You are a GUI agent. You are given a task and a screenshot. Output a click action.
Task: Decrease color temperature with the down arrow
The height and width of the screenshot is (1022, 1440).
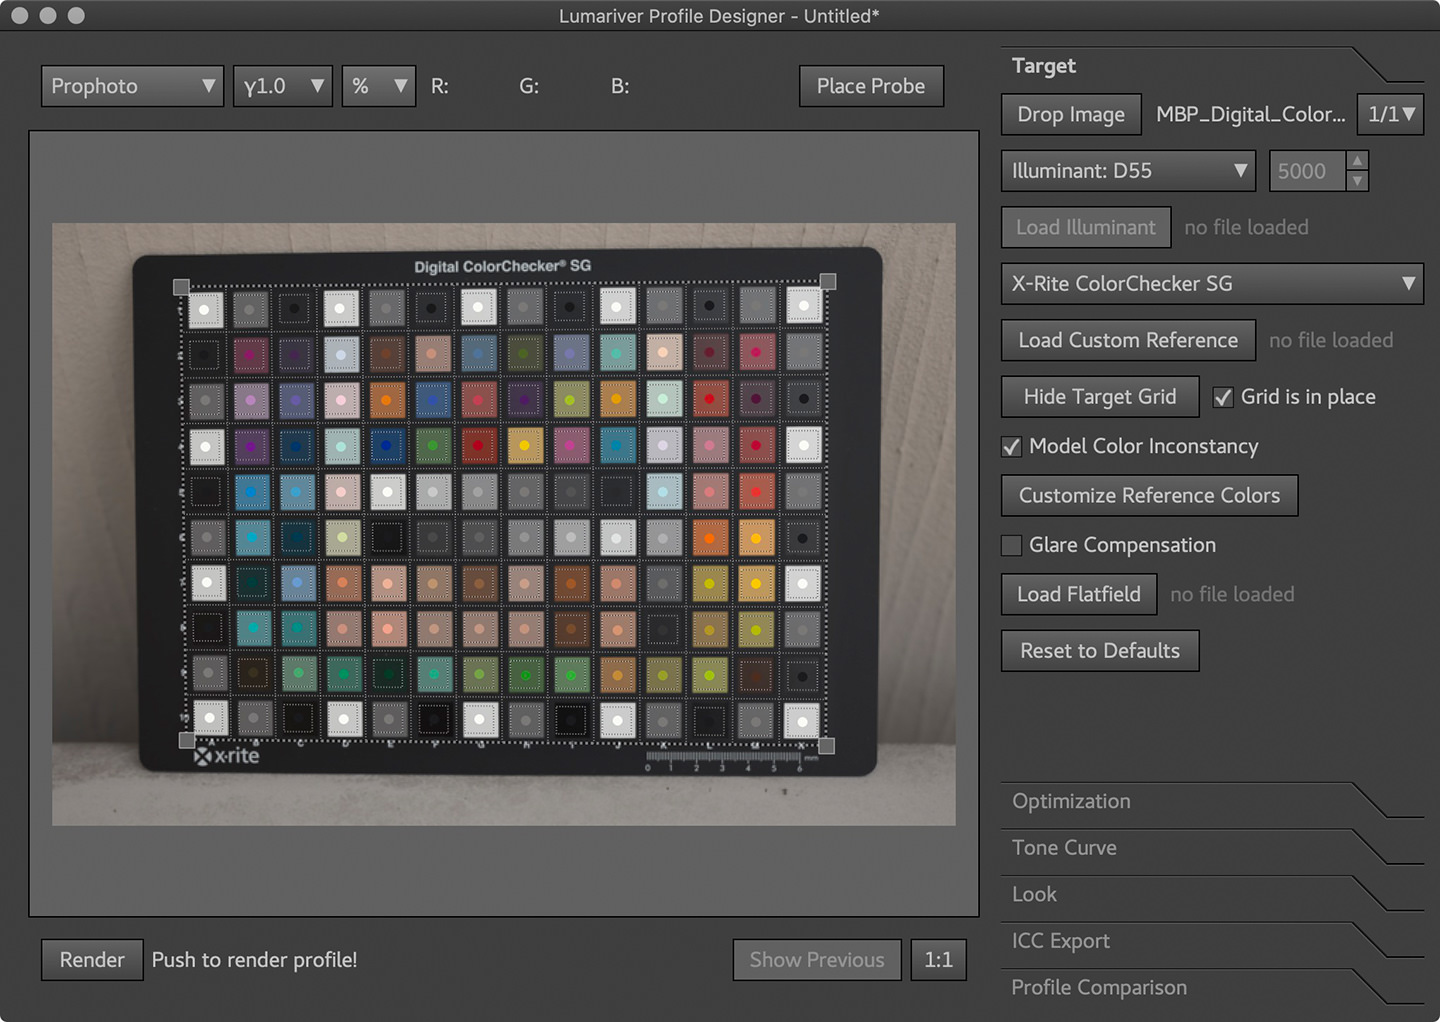pos(1357,181)
